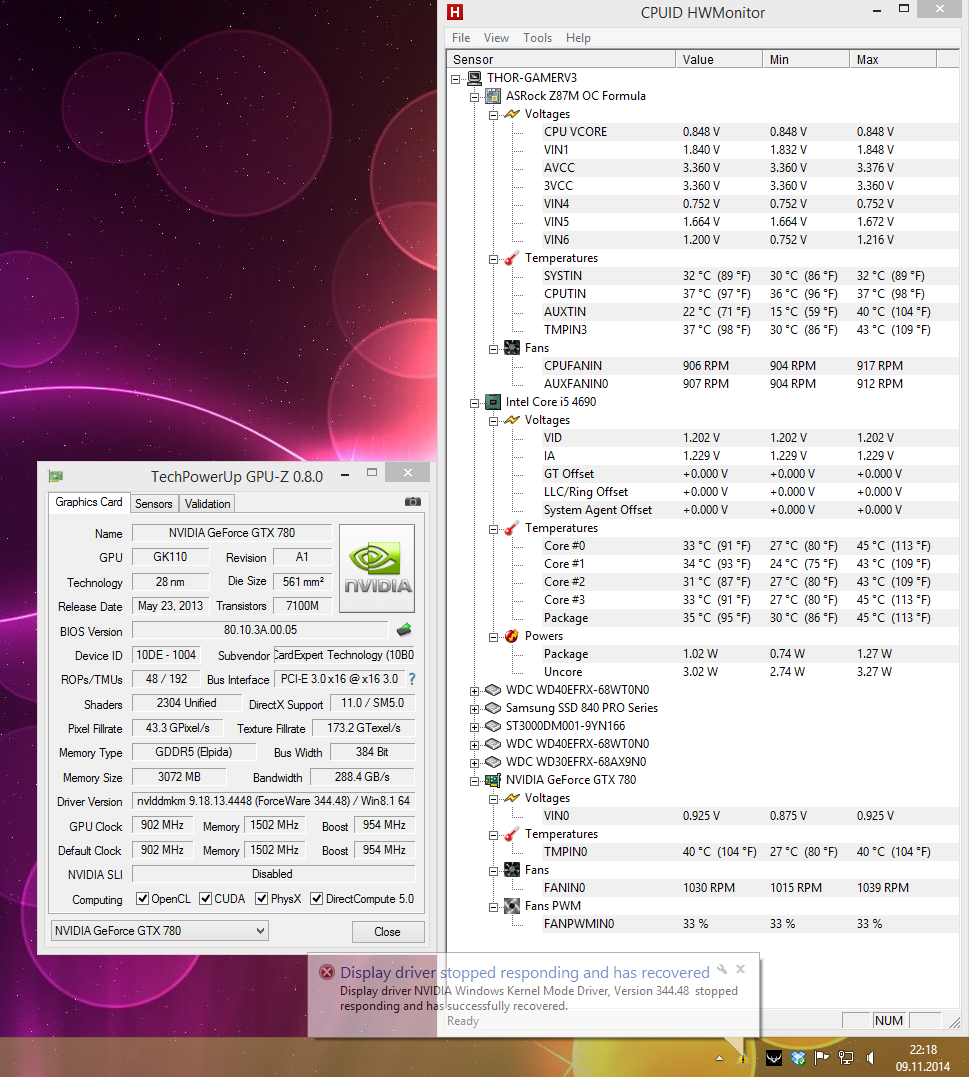
Task: Click the Sensor column header
Action: pos(561,59)
